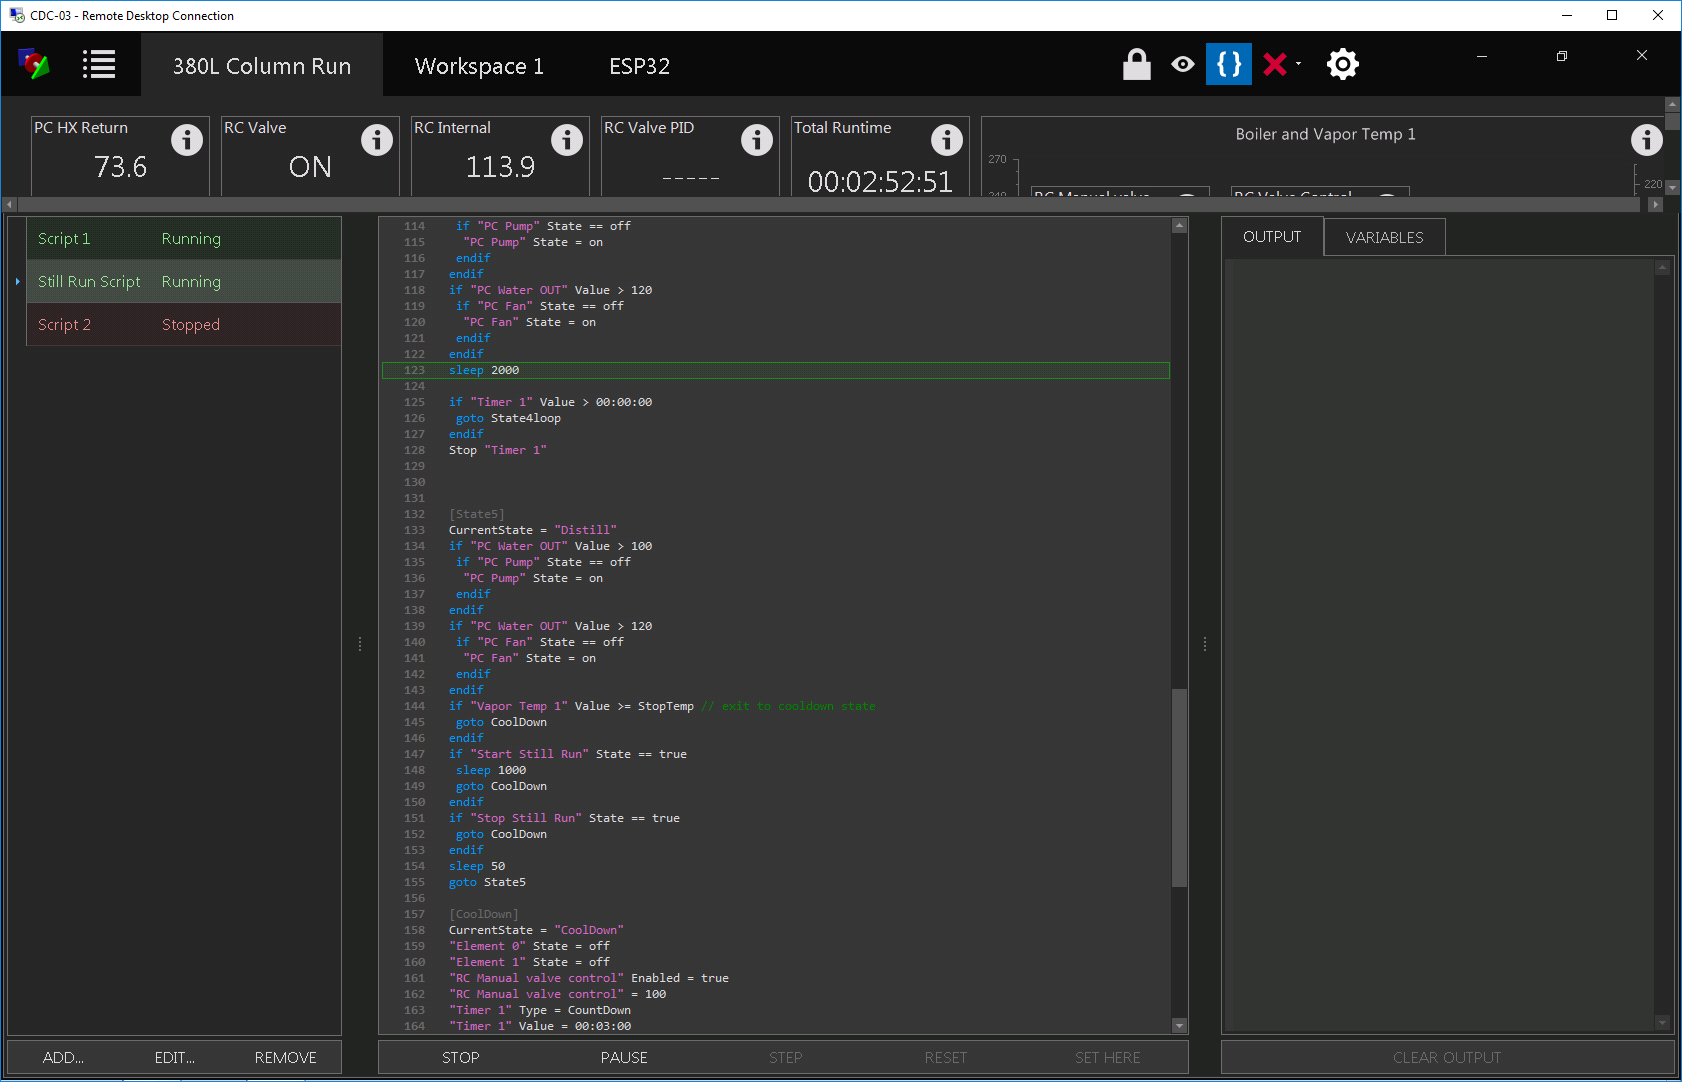Click the REMOVE button
The height and width of the screenshot is (1082, 1682).
click(x=286, y=1058)
